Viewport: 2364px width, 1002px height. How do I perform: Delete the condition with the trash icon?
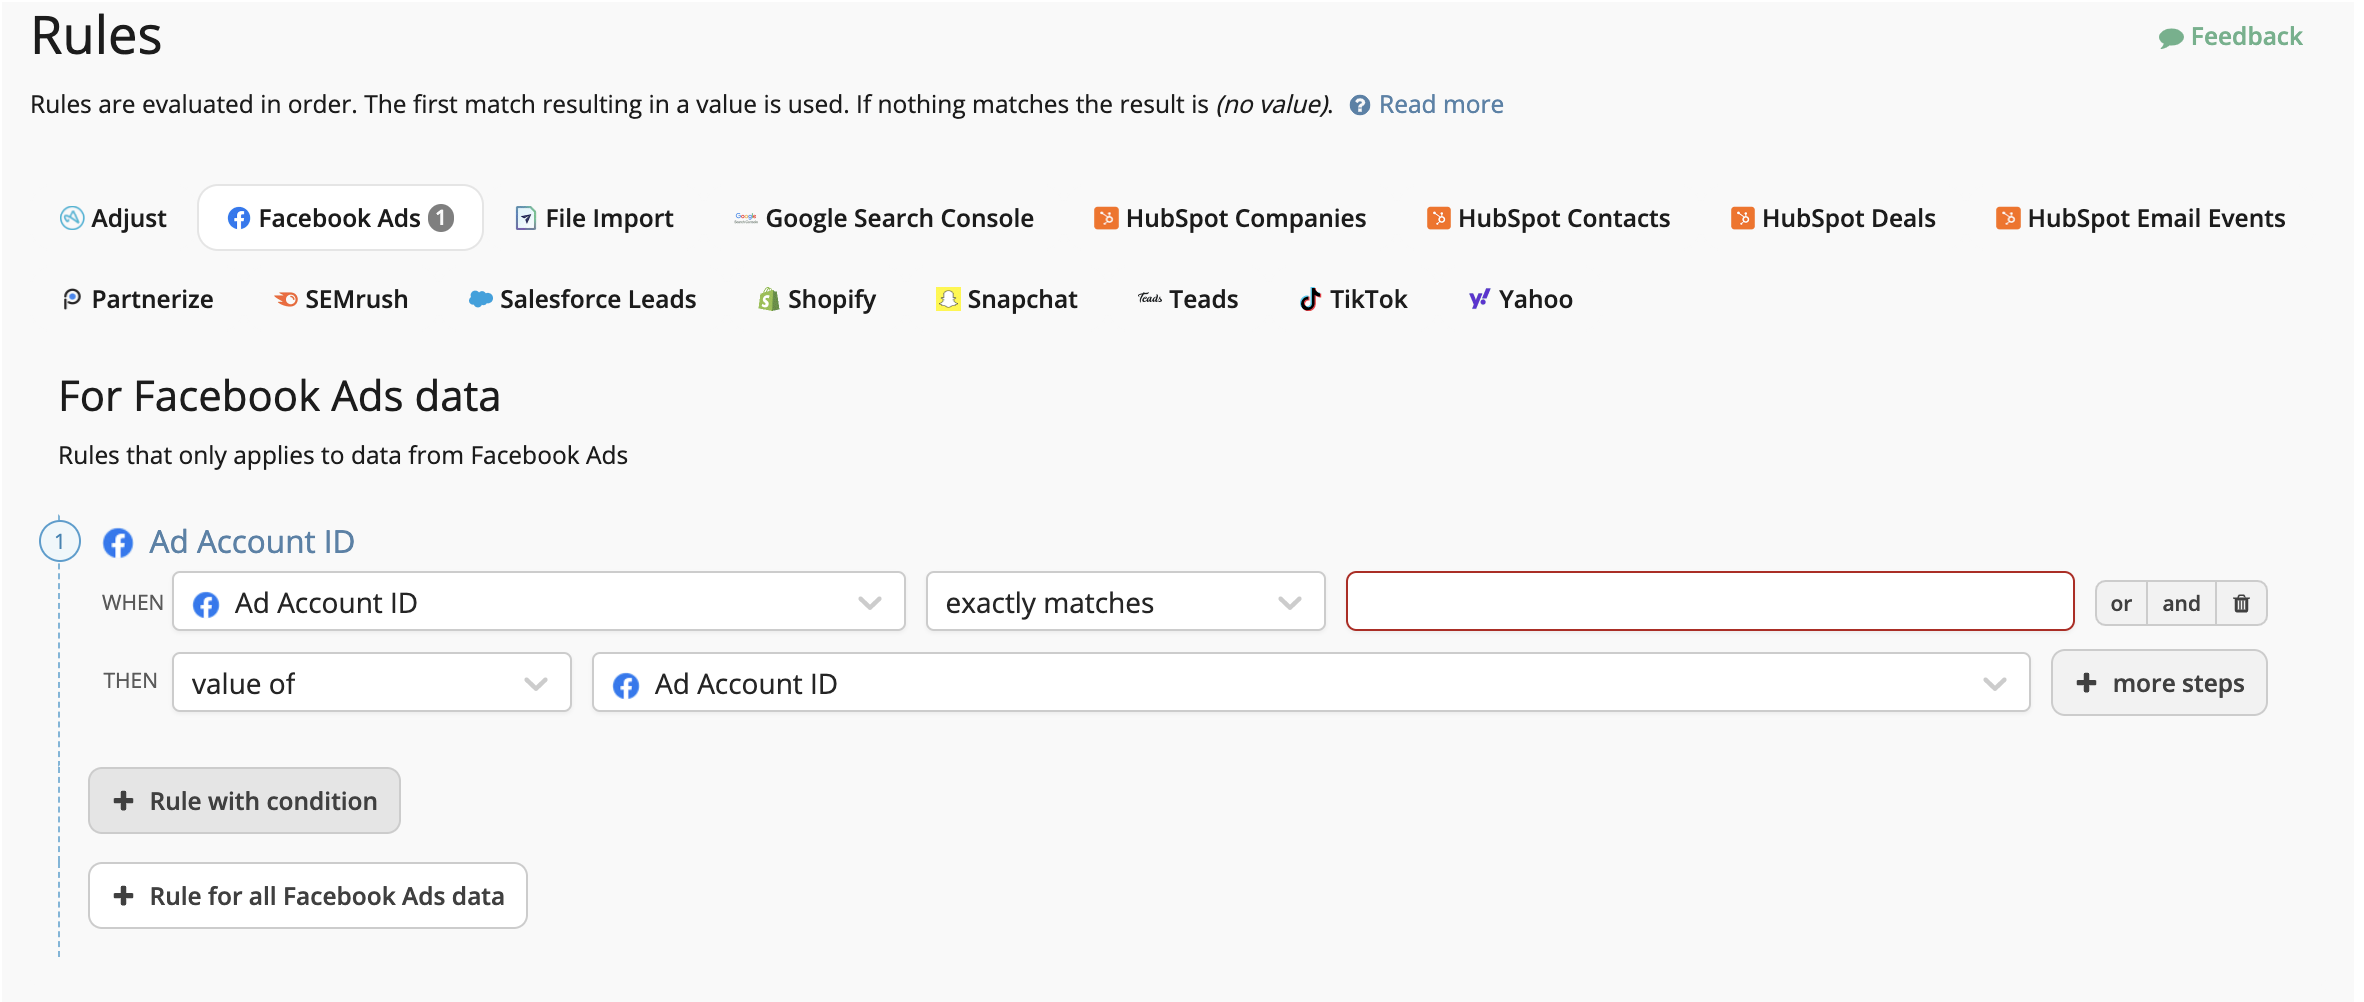click(2241, 603)
